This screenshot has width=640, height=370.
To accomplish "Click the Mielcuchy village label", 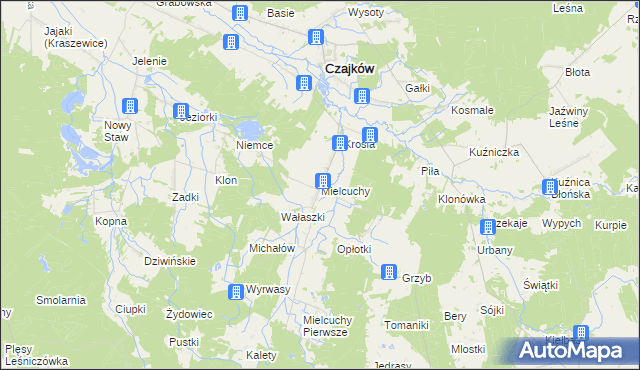I will click(x=346, y=191).
